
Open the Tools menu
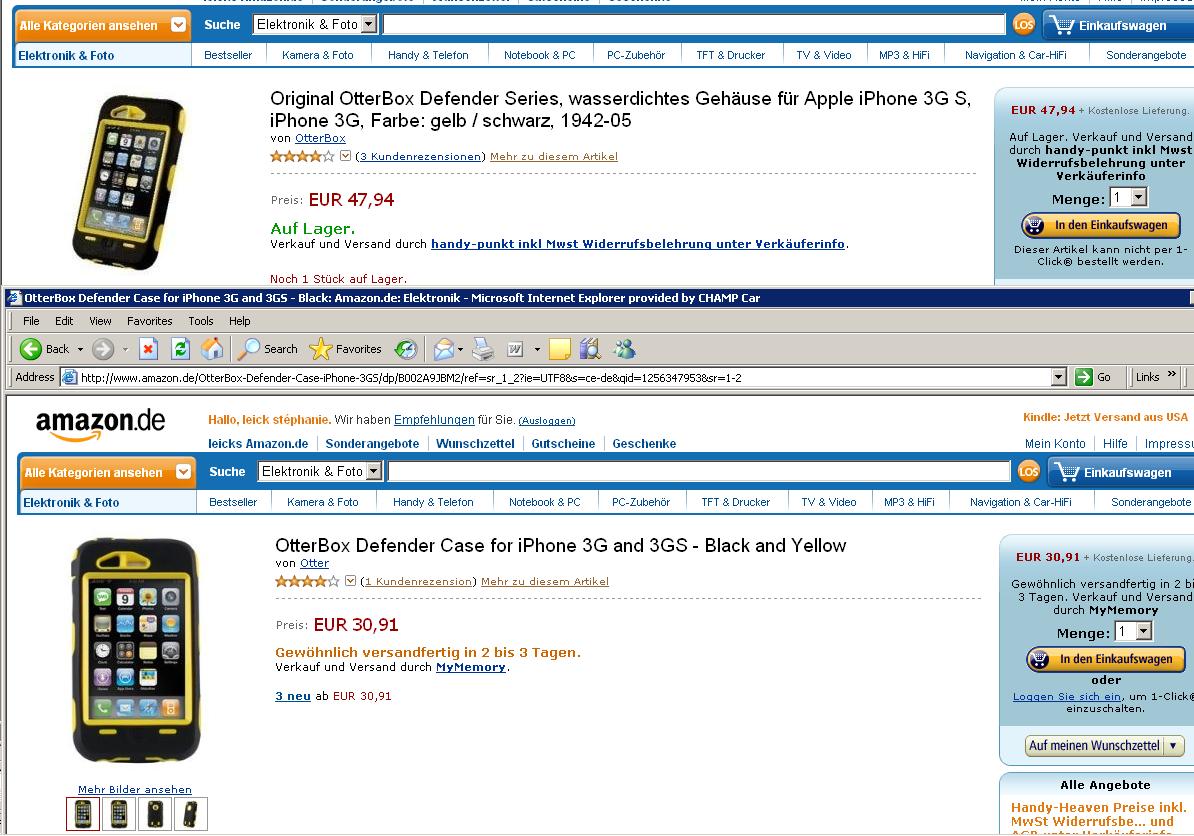point(201,321)
